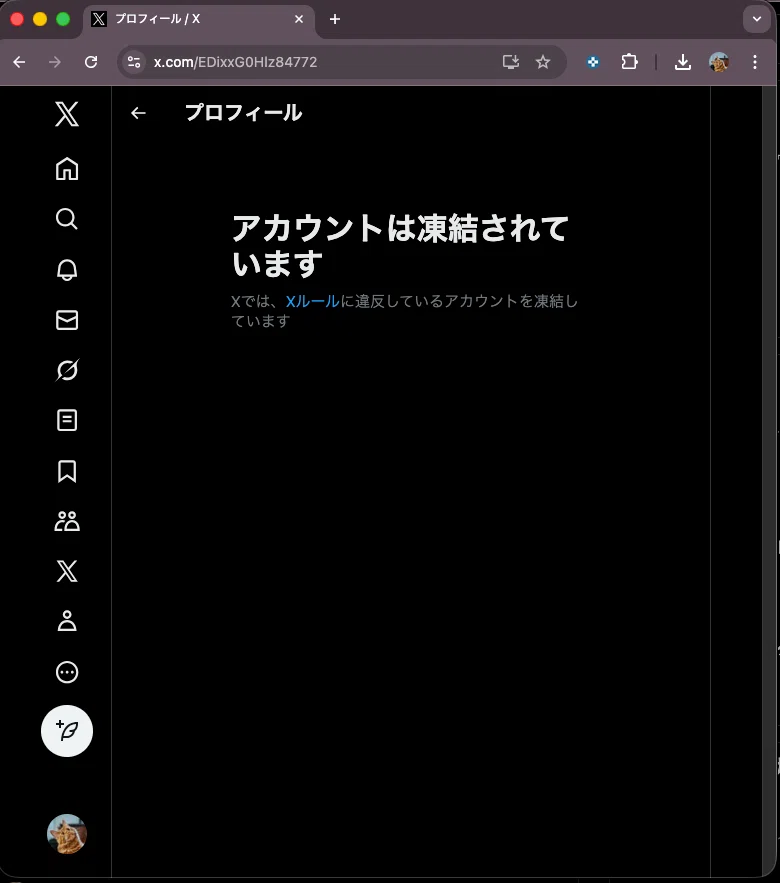Open Messages envelope icon
The height and width of the screenshot is (883, 780).
tap(67, 320)
